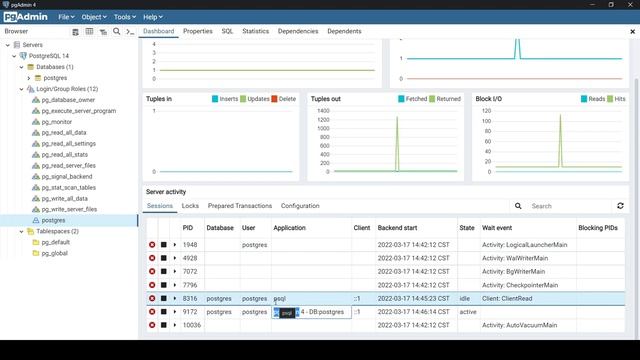The image size is (640, 360).
Task: Cancel active query for PID 8316
Action: tap(164, 298)
